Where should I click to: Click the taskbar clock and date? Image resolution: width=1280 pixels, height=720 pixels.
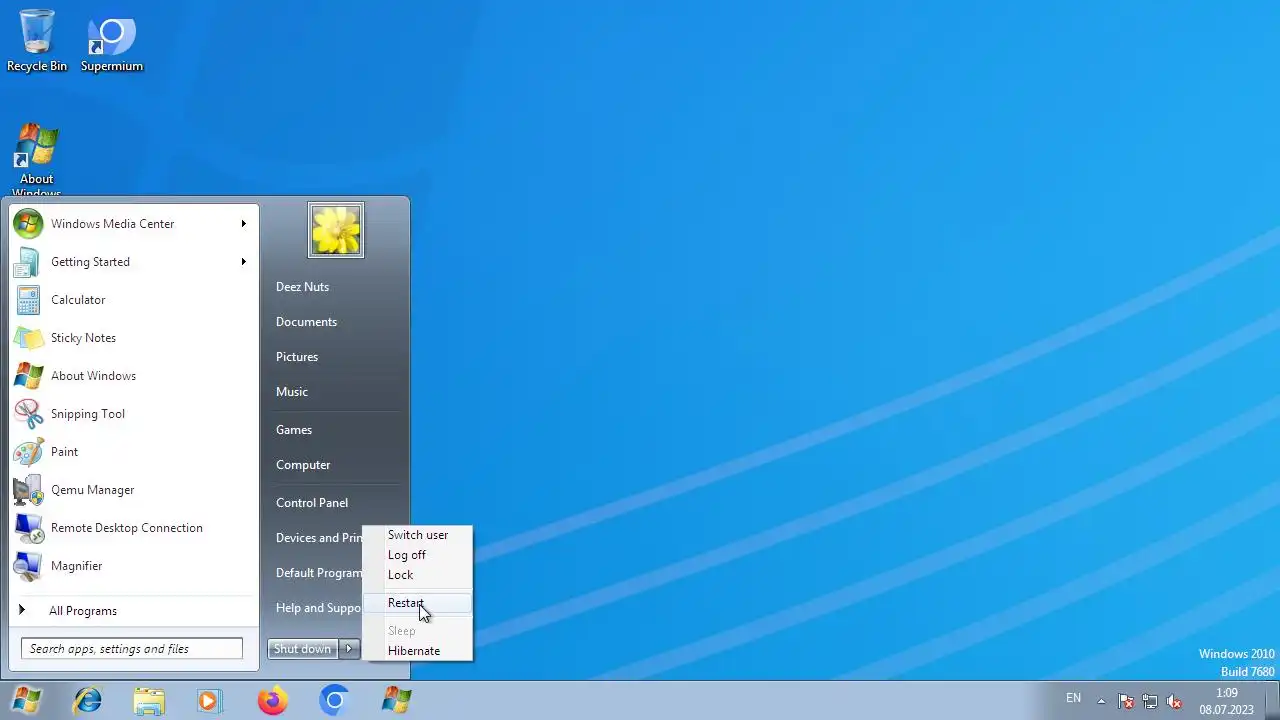[1226, 701]
